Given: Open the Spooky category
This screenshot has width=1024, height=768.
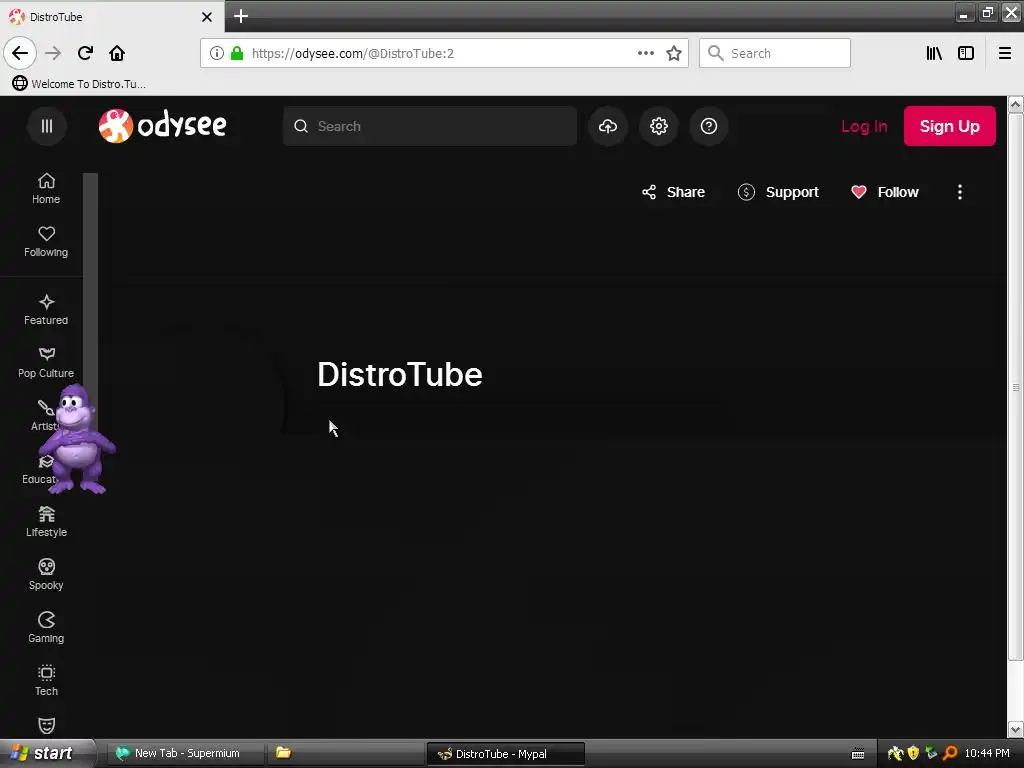Looking at the screenshot, I should click(x=46, y=575).
